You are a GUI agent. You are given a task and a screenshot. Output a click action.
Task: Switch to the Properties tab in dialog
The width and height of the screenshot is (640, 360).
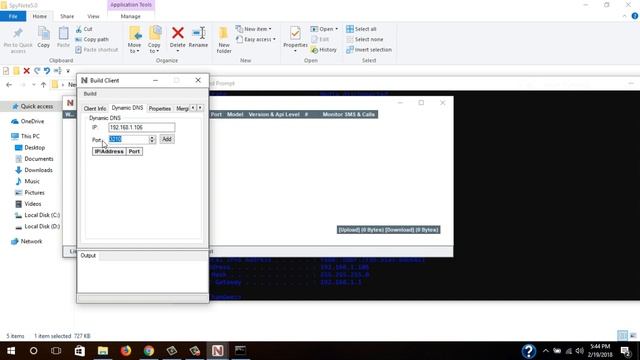click(x=160, y=109)
